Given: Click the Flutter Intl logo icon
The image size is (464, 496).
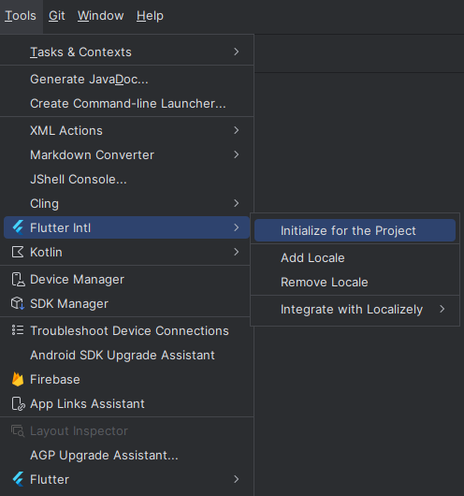Looking at the screenshot, I should [18, 228].
